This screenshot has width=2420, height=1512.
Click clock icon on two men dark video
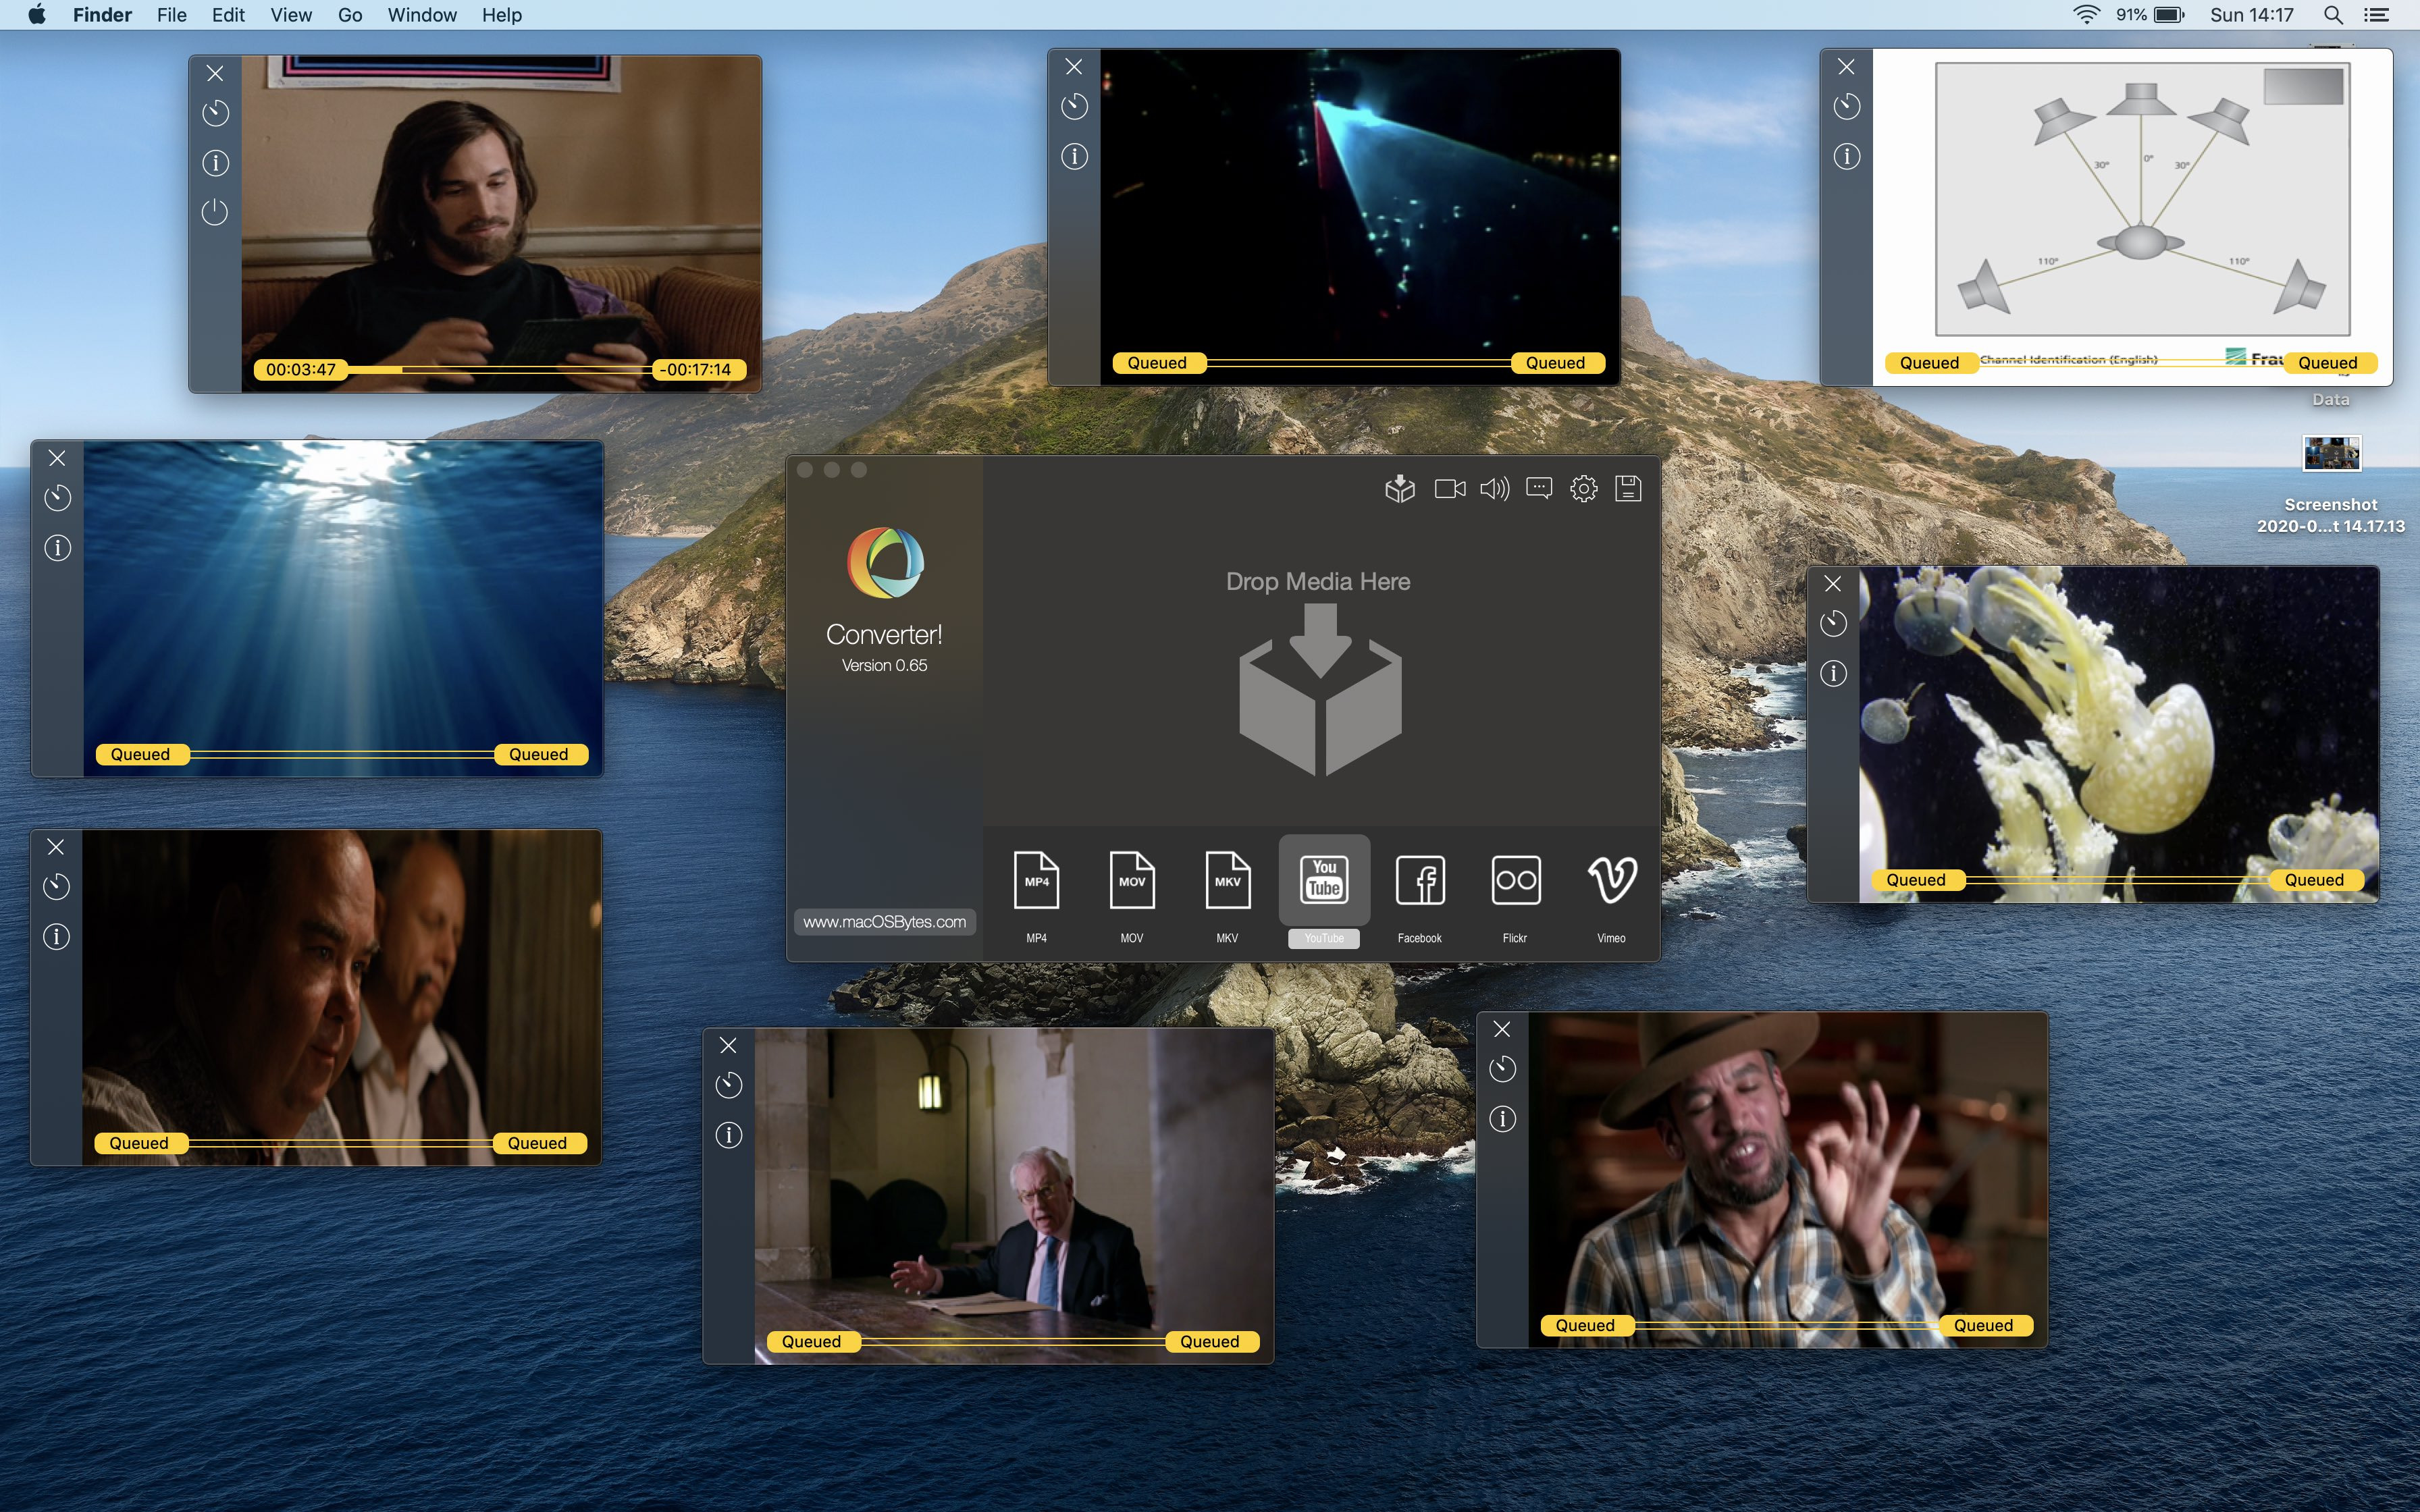[56, 886]
